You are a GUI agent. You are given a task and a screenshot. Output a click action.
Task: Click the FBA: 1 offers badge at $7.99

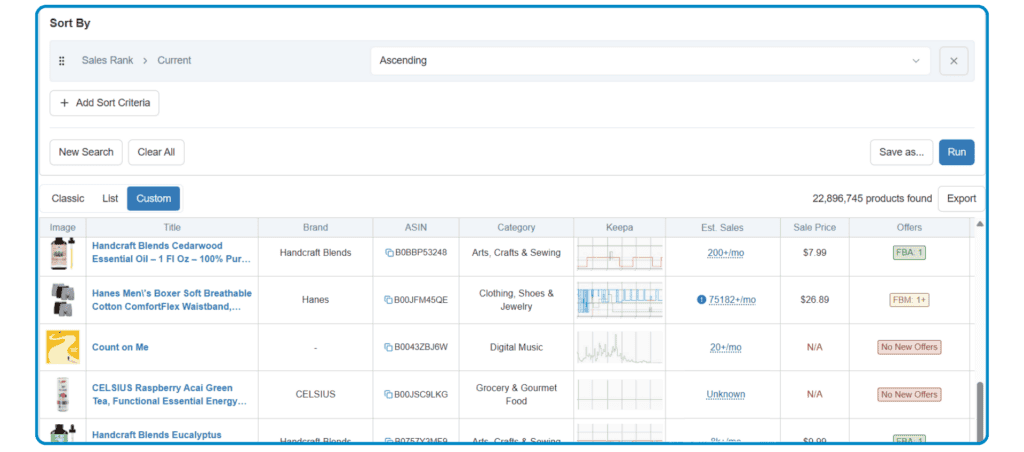909,253
